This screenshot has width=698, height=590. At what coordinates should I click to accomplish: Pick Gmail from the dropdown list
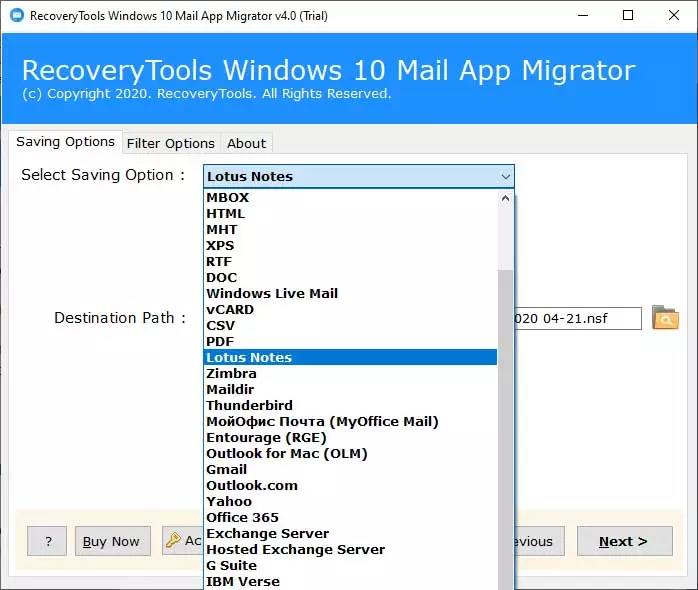tap(226, 470)
